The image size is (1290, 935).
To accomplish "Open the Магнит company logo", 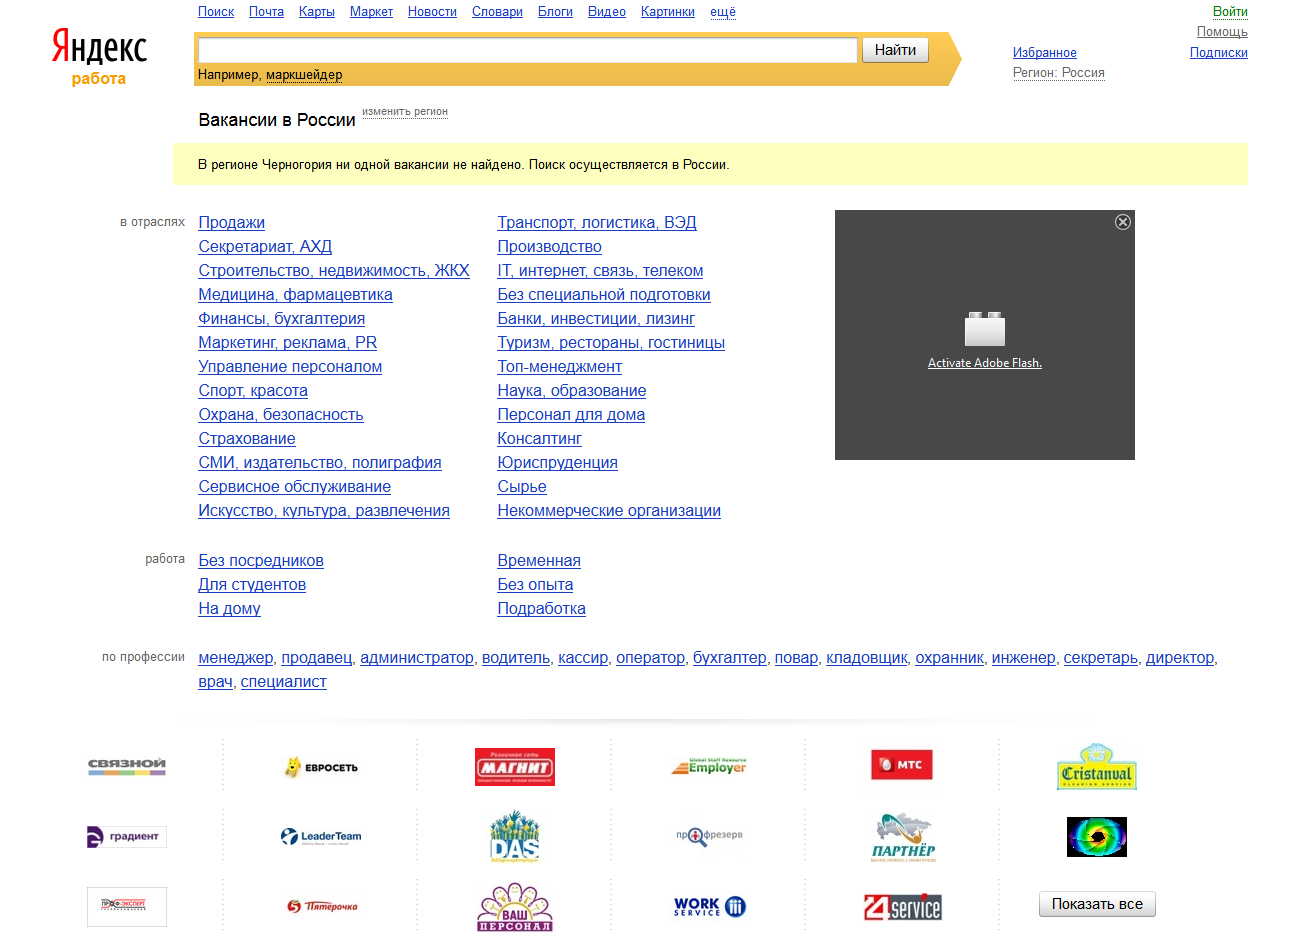I will 515,767.
